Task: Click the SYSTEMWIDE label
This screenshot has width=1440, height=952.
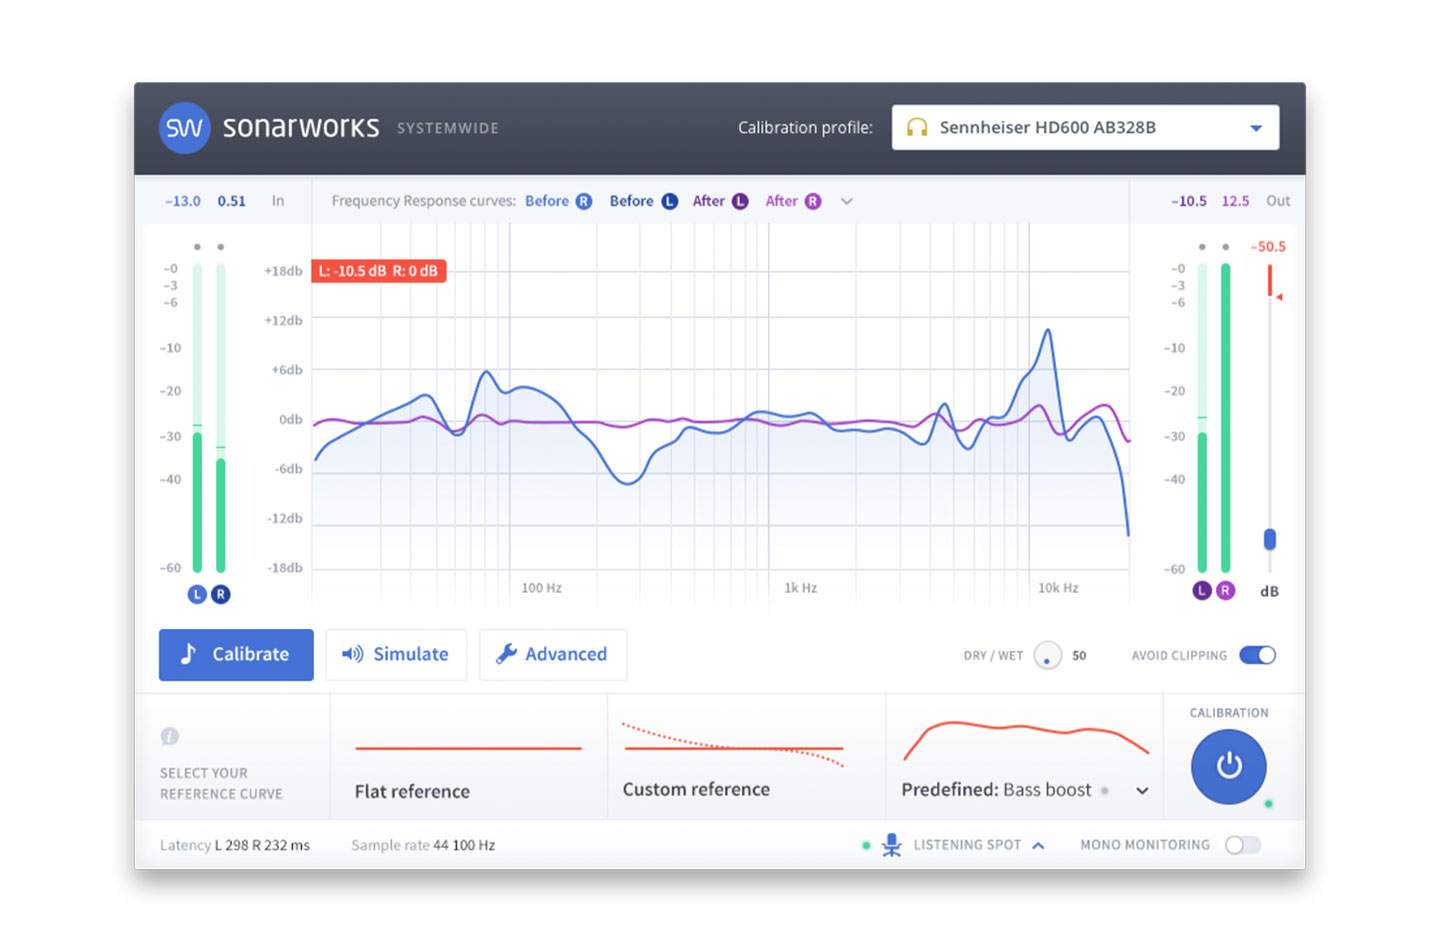Action: coord(448,128)
